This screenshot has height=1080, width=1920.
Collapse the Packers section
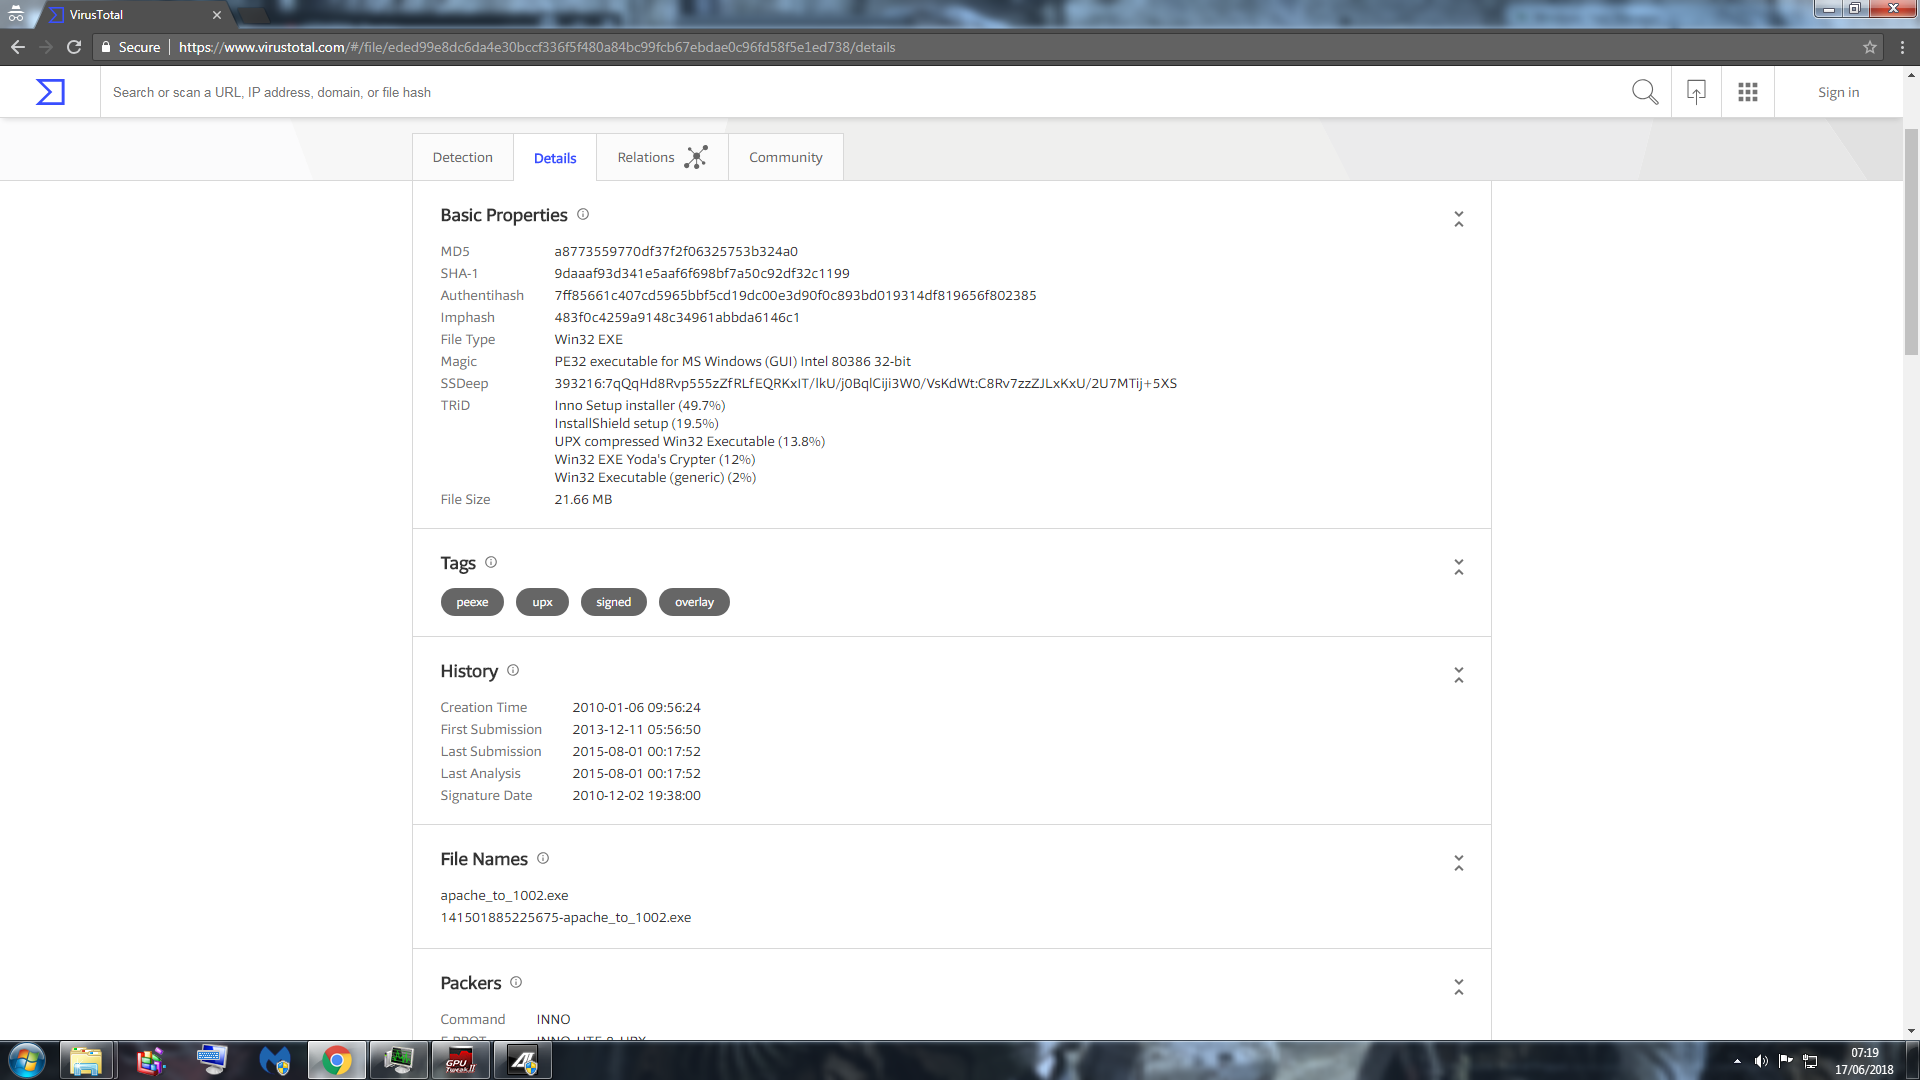point(1459,987)
